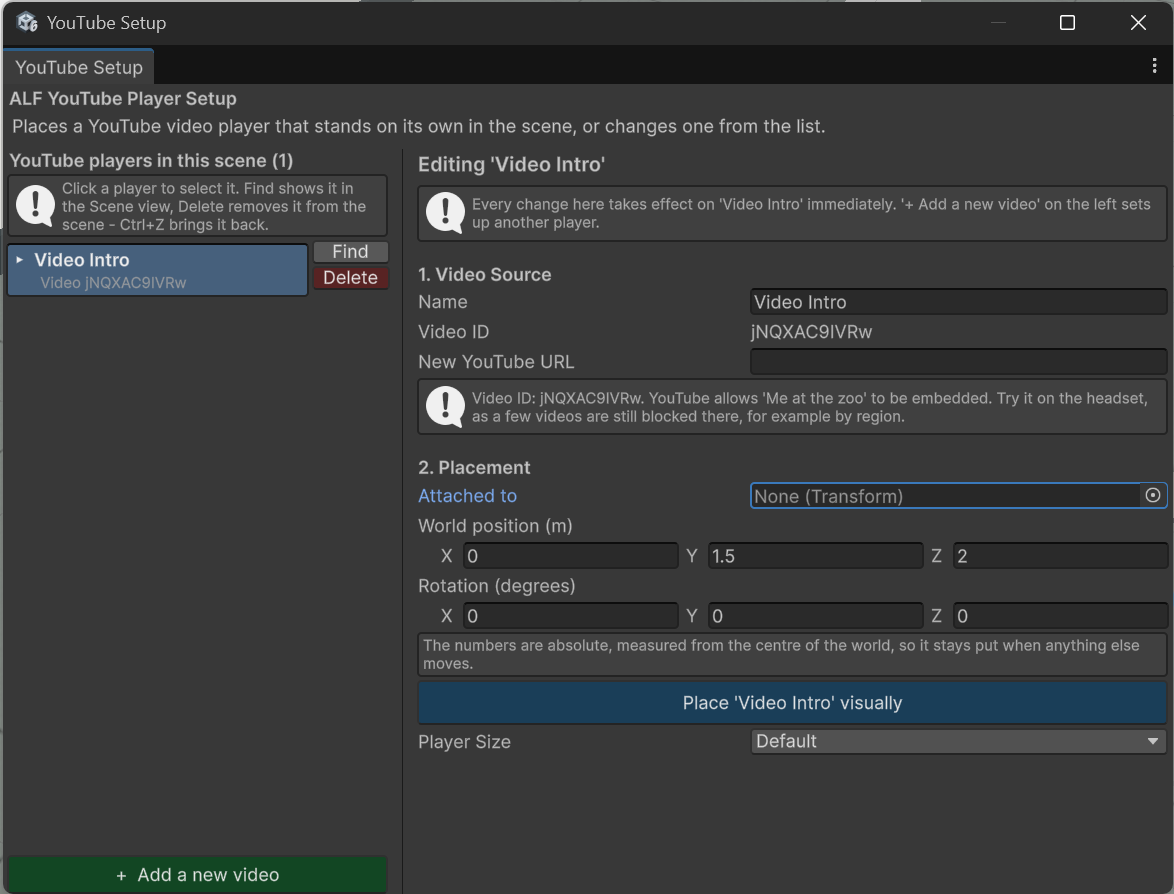Open the window options kebab menu
1174x894 pixels.
[x=1154, y=66]
